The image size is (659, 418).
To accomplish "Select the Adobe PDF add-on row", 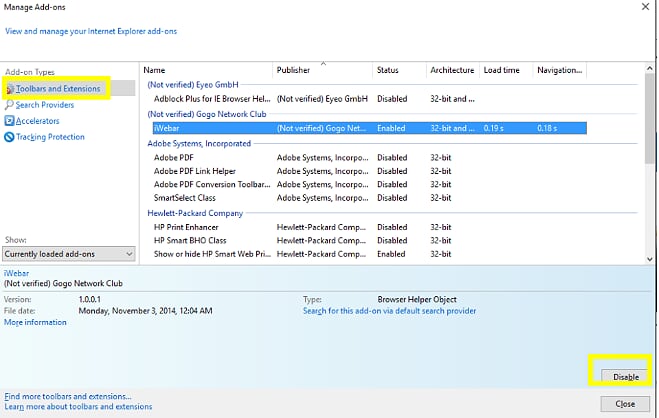I will click(x=370, y=158).
